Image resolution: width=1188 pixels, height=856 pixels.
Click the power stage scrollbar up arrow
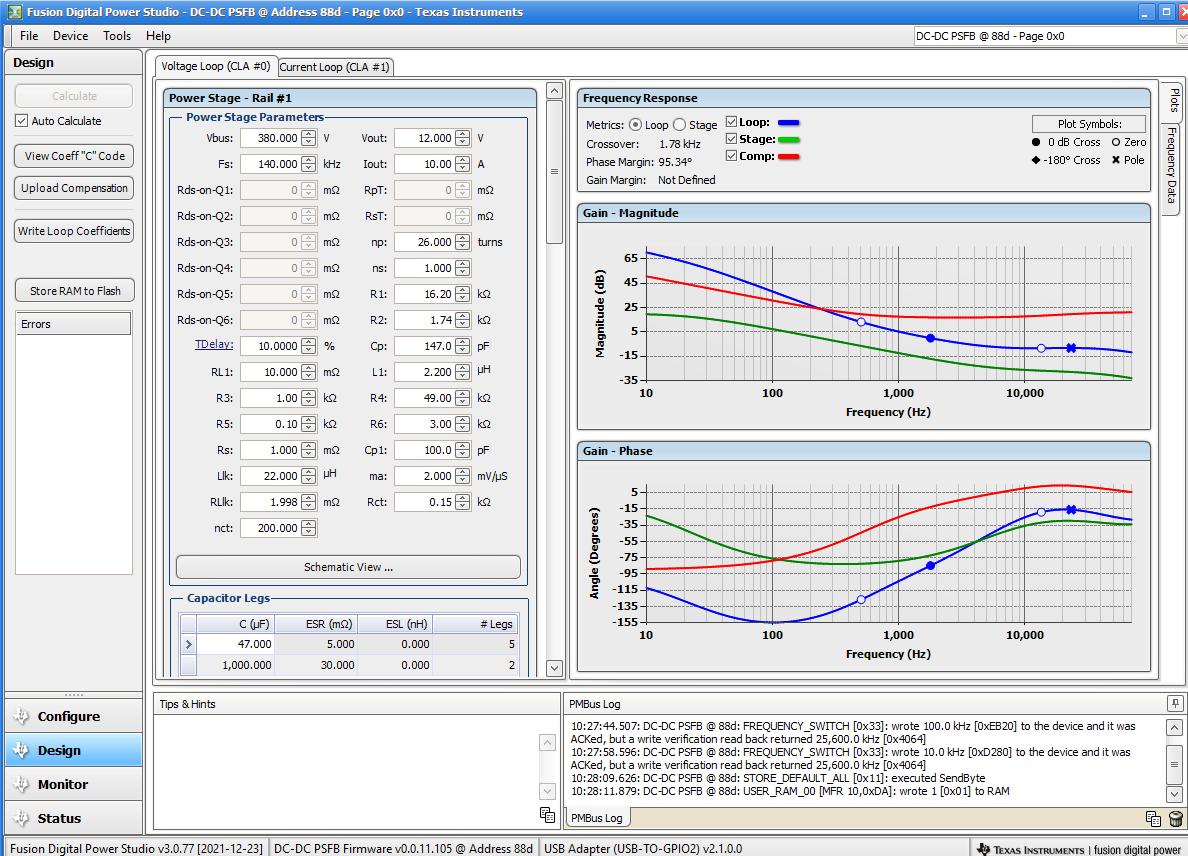(x=555, y=91)
